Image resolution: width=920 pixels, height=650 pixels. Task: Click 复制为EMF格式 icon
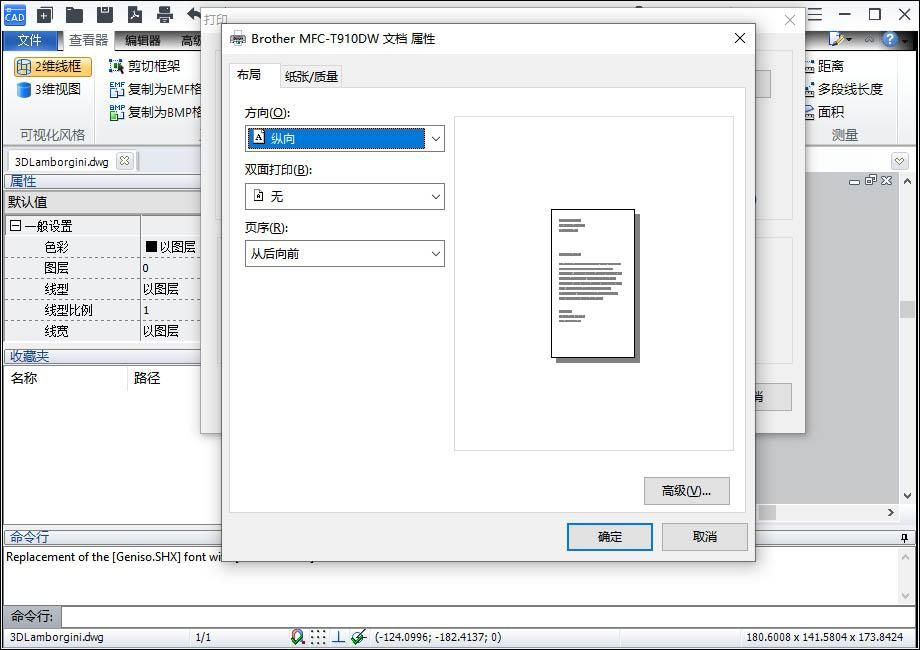(117, 89)
